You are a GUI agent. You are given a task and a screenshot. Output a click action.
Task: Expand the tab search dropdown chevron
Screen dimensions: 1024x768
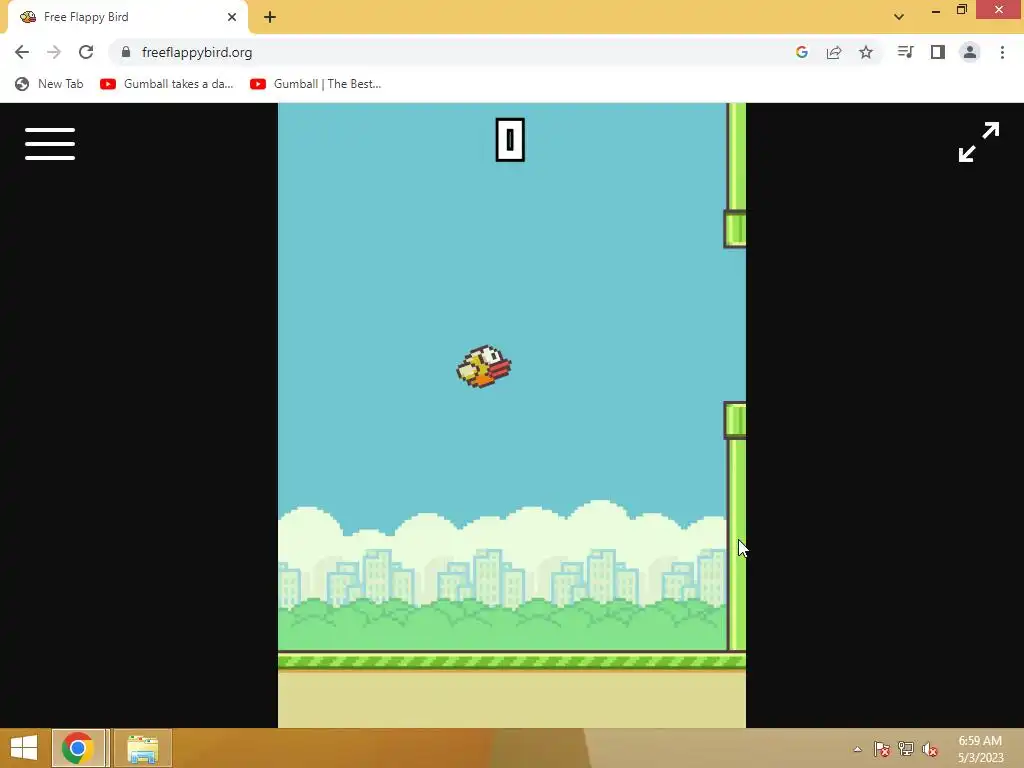899,17
